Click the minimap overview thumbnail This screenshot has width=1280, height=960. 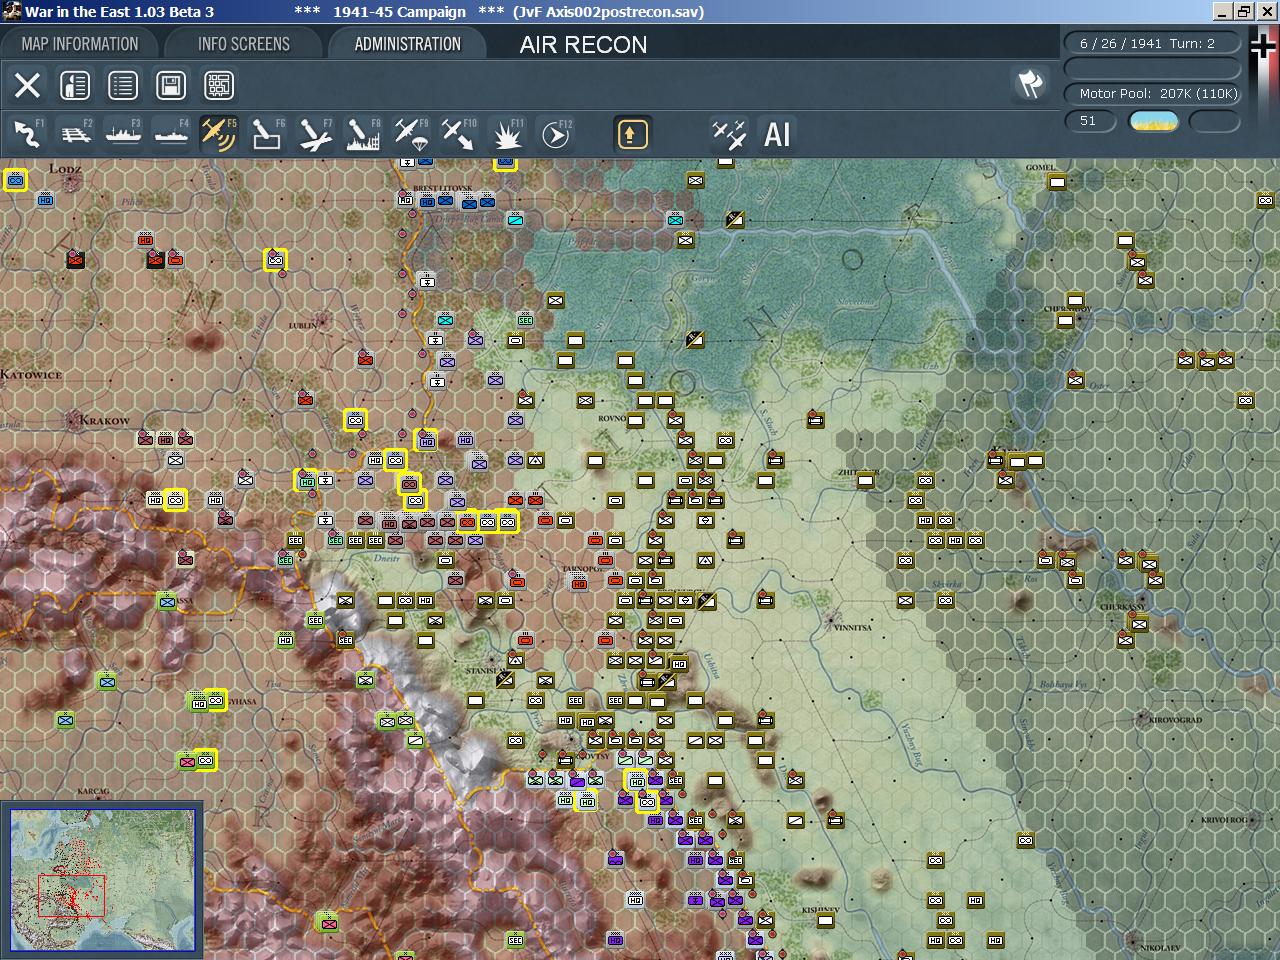(x=102, y=880)
